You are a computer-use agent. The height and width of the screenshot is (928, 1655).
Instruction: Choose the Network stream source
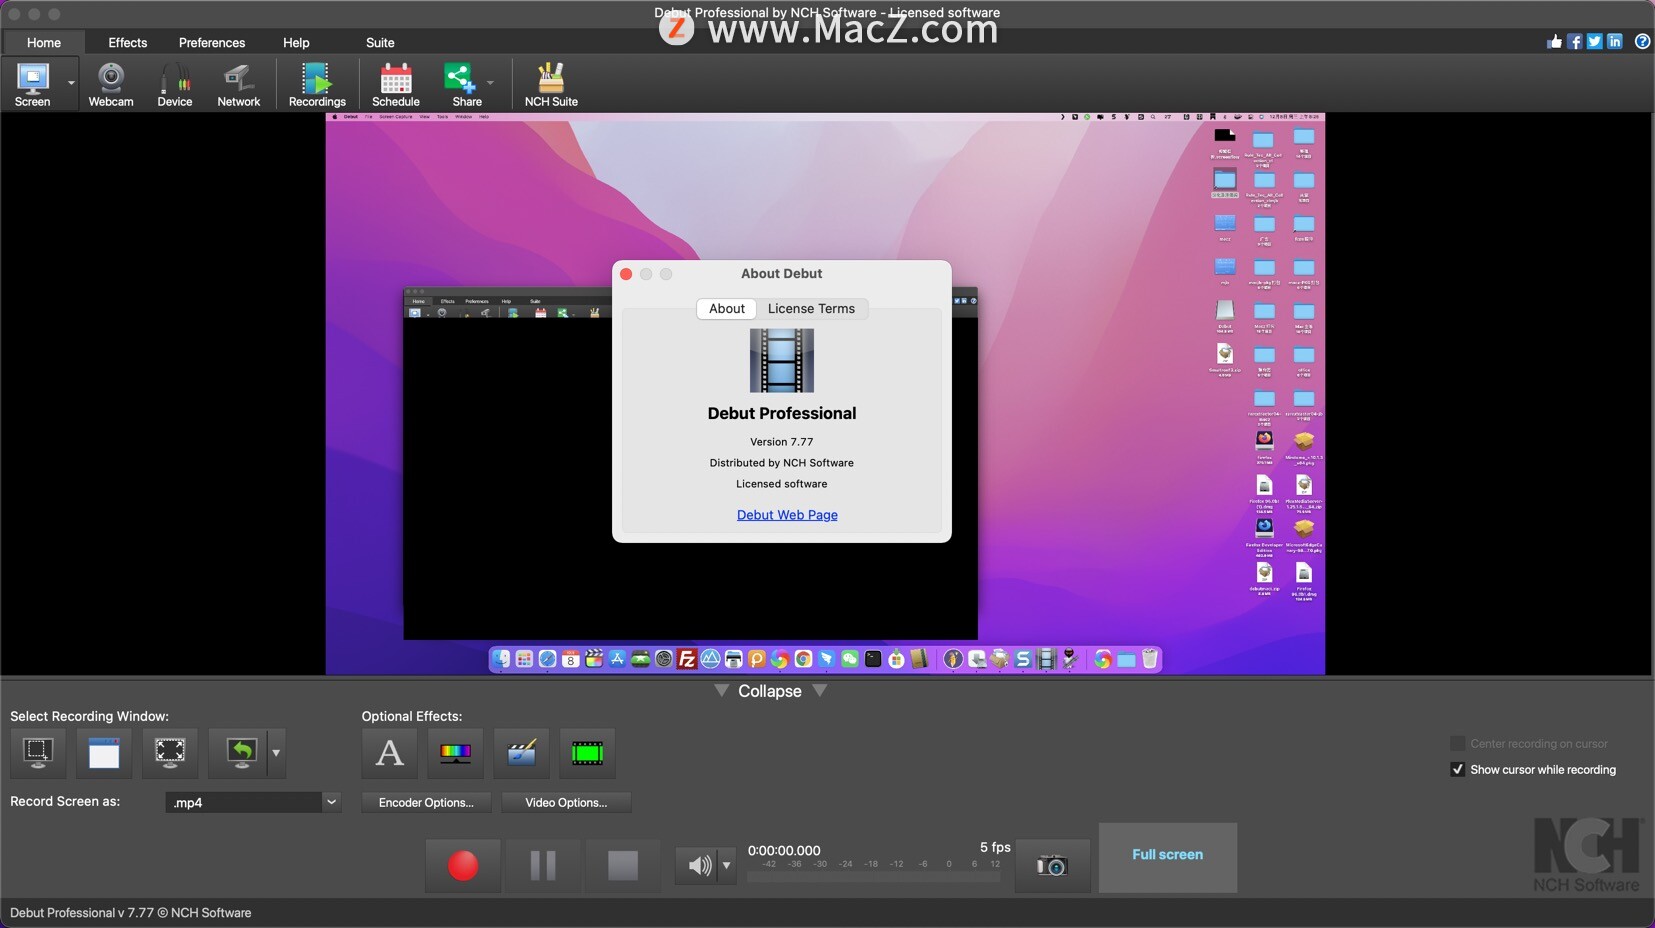point(239,84)
